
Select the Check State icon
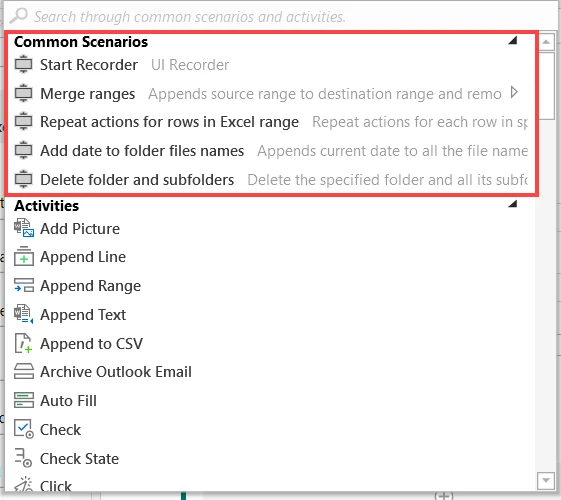tap(24, 458)
